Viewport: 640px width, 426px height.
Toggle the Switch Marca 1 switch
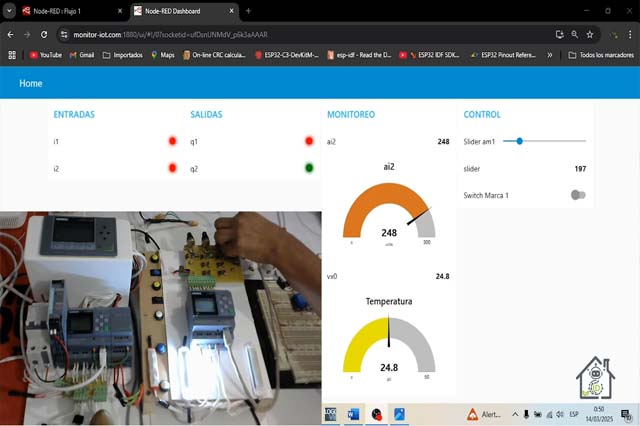[x=577, y=195]
